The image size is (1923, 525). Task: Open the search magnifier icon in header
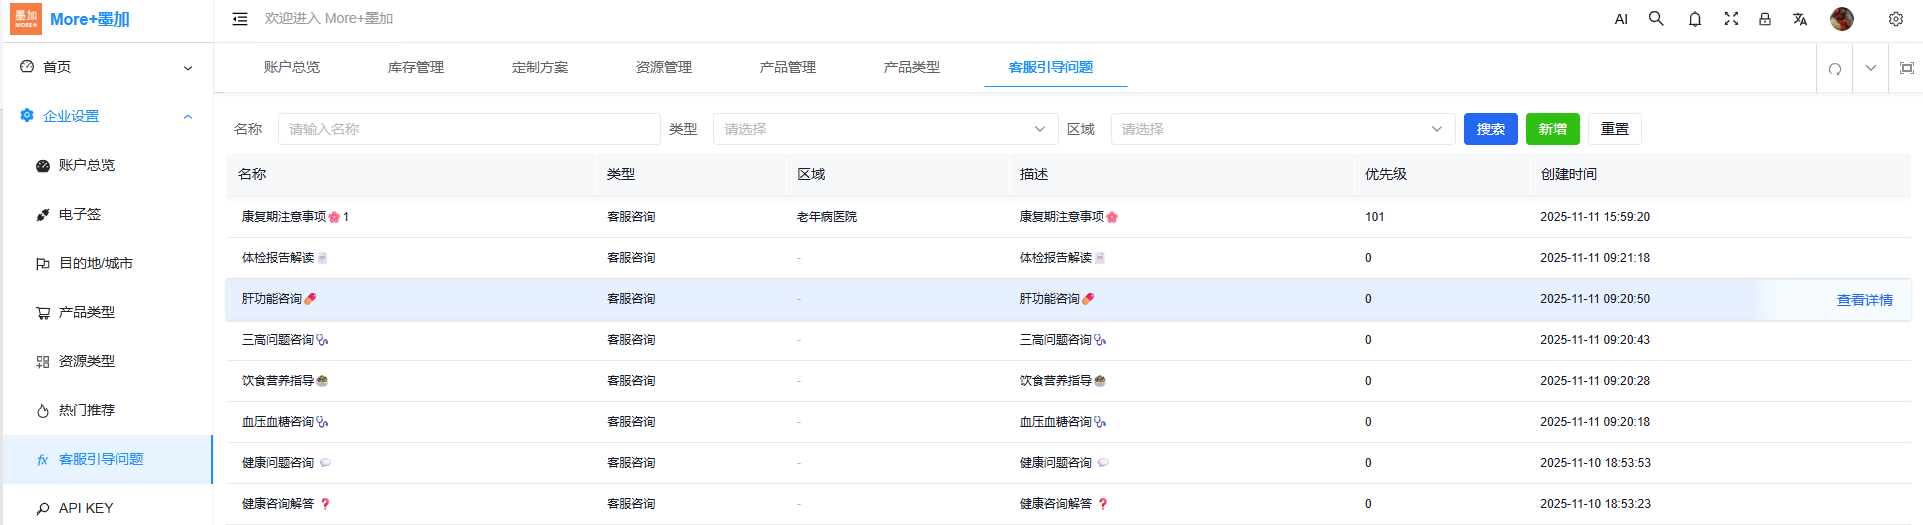point(1656,19)
